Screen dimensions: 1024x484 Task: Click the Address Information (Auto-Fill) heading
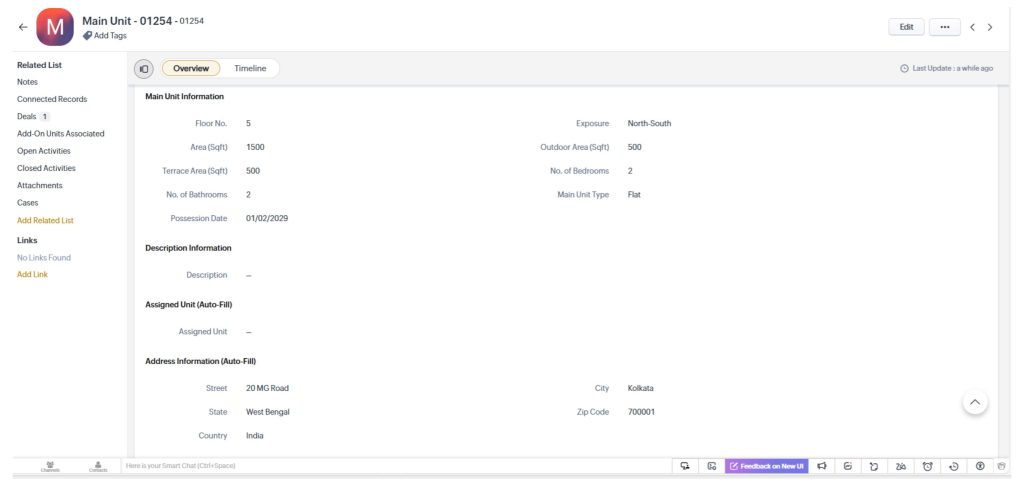[200, 361]
